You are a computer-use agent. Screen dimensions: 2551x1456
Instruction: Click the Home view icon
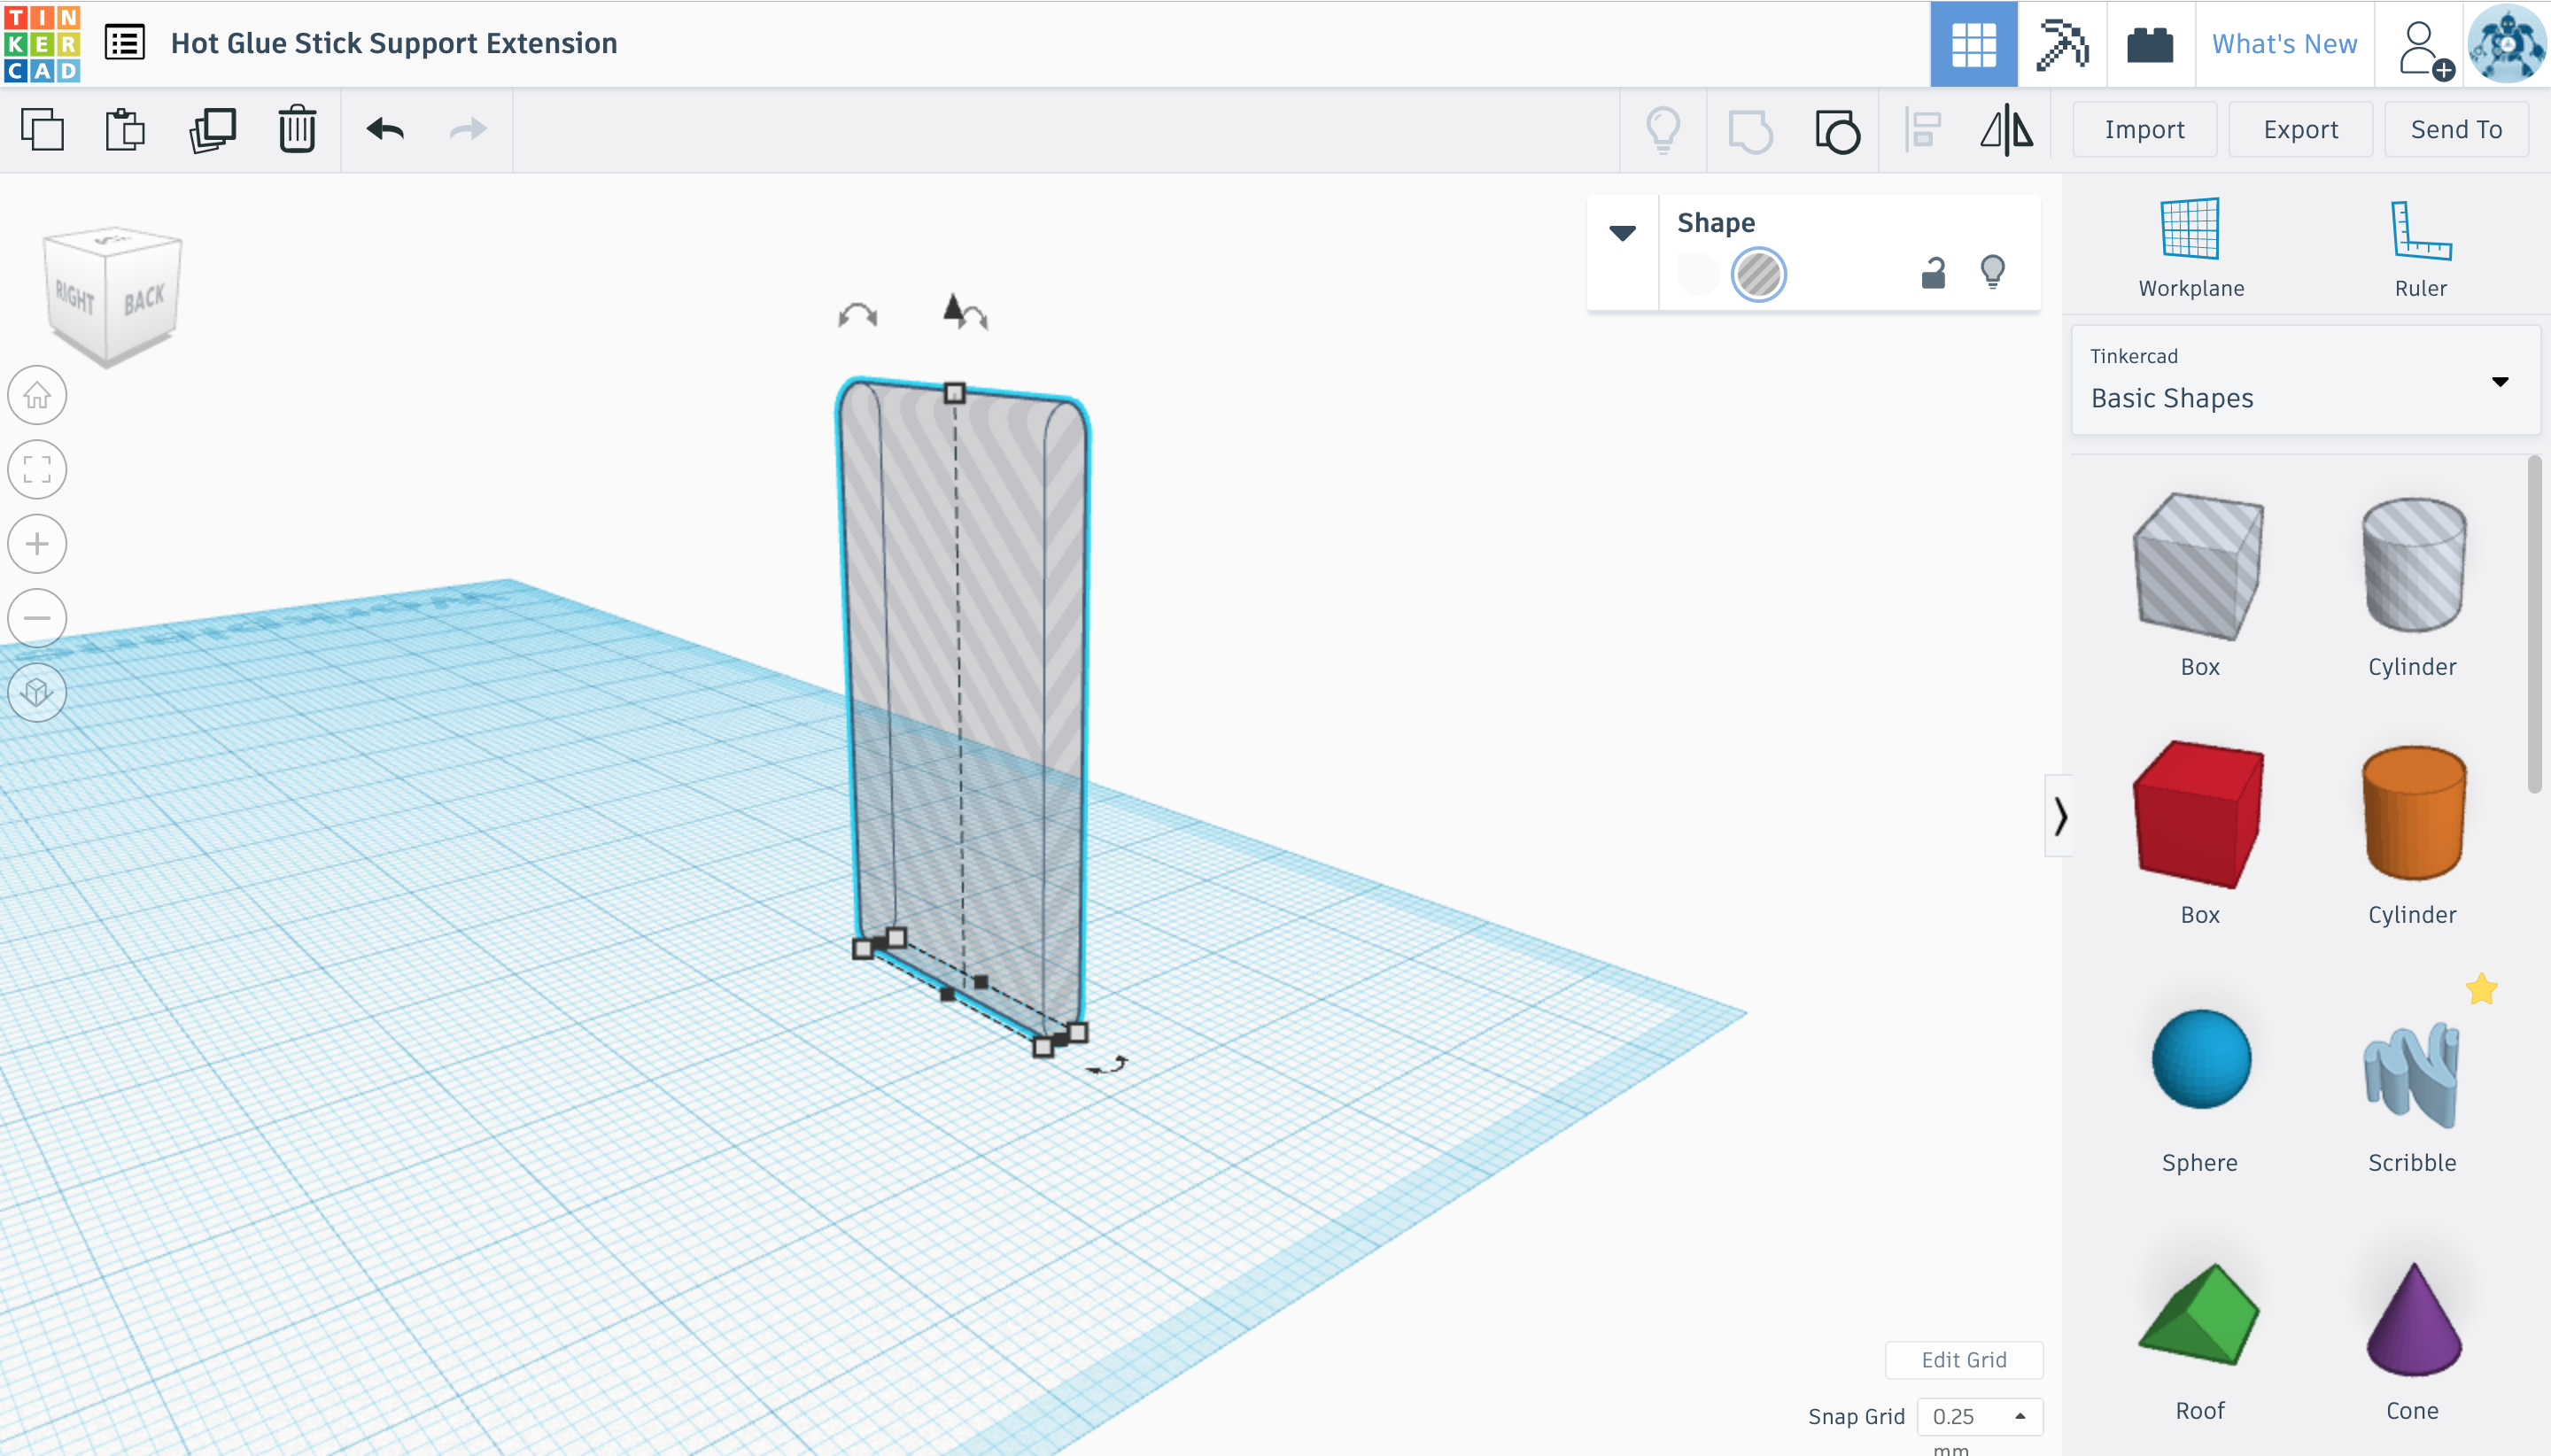[37, 396]
